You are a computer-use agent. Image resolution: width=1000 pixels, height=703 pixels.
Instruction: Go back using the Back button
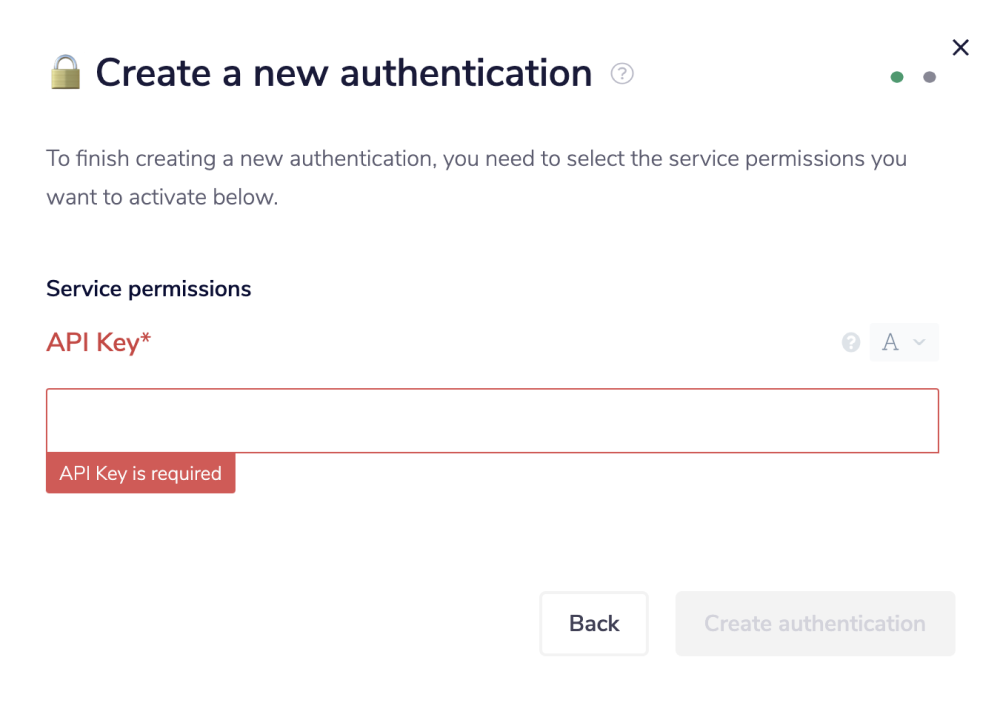click(x=594, y=623)
